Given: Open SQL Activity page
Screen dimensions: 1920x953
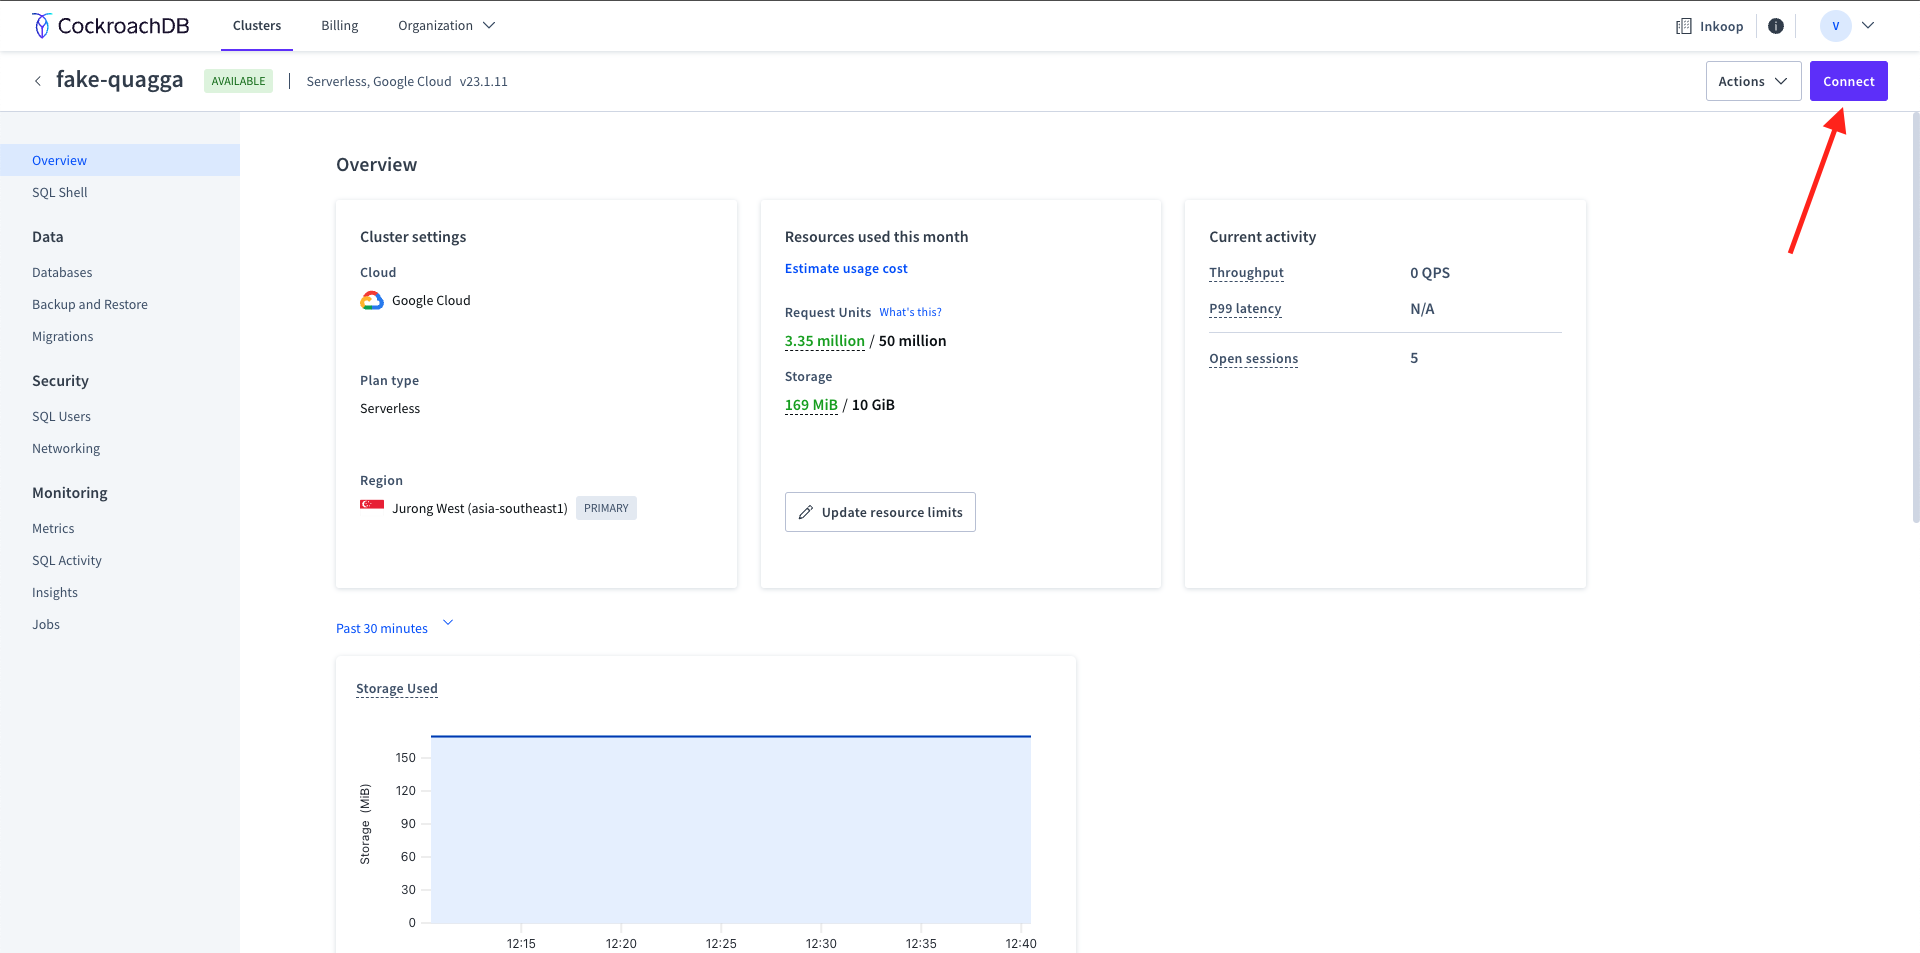Looking at the screenshot, I should (x=67, y=560).
